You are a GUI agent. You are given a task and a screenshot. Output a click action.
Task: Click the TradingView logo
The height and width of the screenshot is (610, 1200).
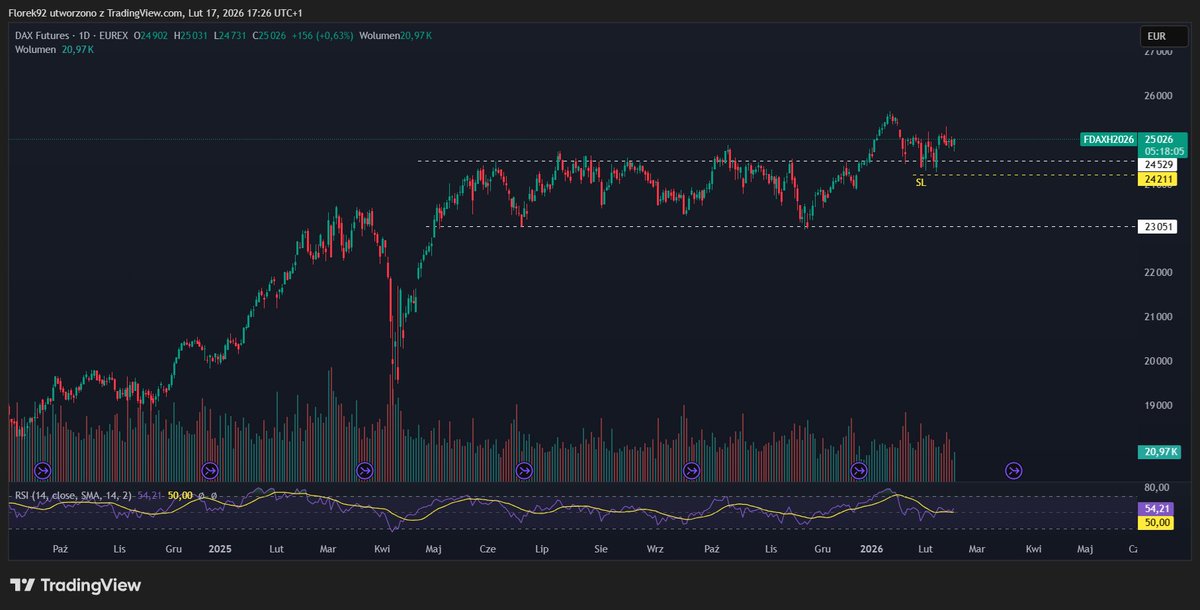click(x=76, y=585)
